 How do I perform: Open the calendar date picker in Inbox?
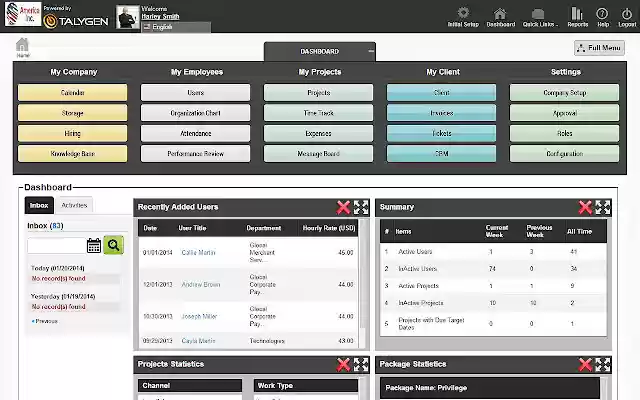pyautogui.click(x=94, y=246)
